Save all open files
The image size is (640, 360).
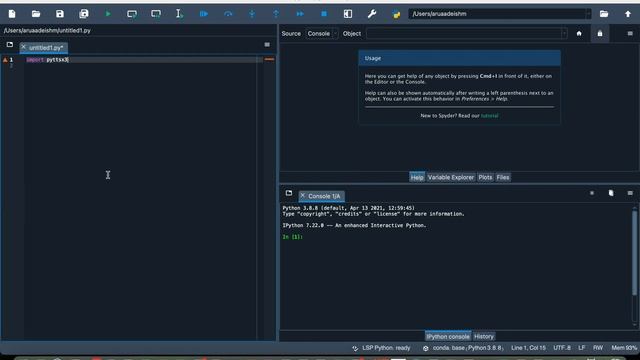click(x=84, y=14)
